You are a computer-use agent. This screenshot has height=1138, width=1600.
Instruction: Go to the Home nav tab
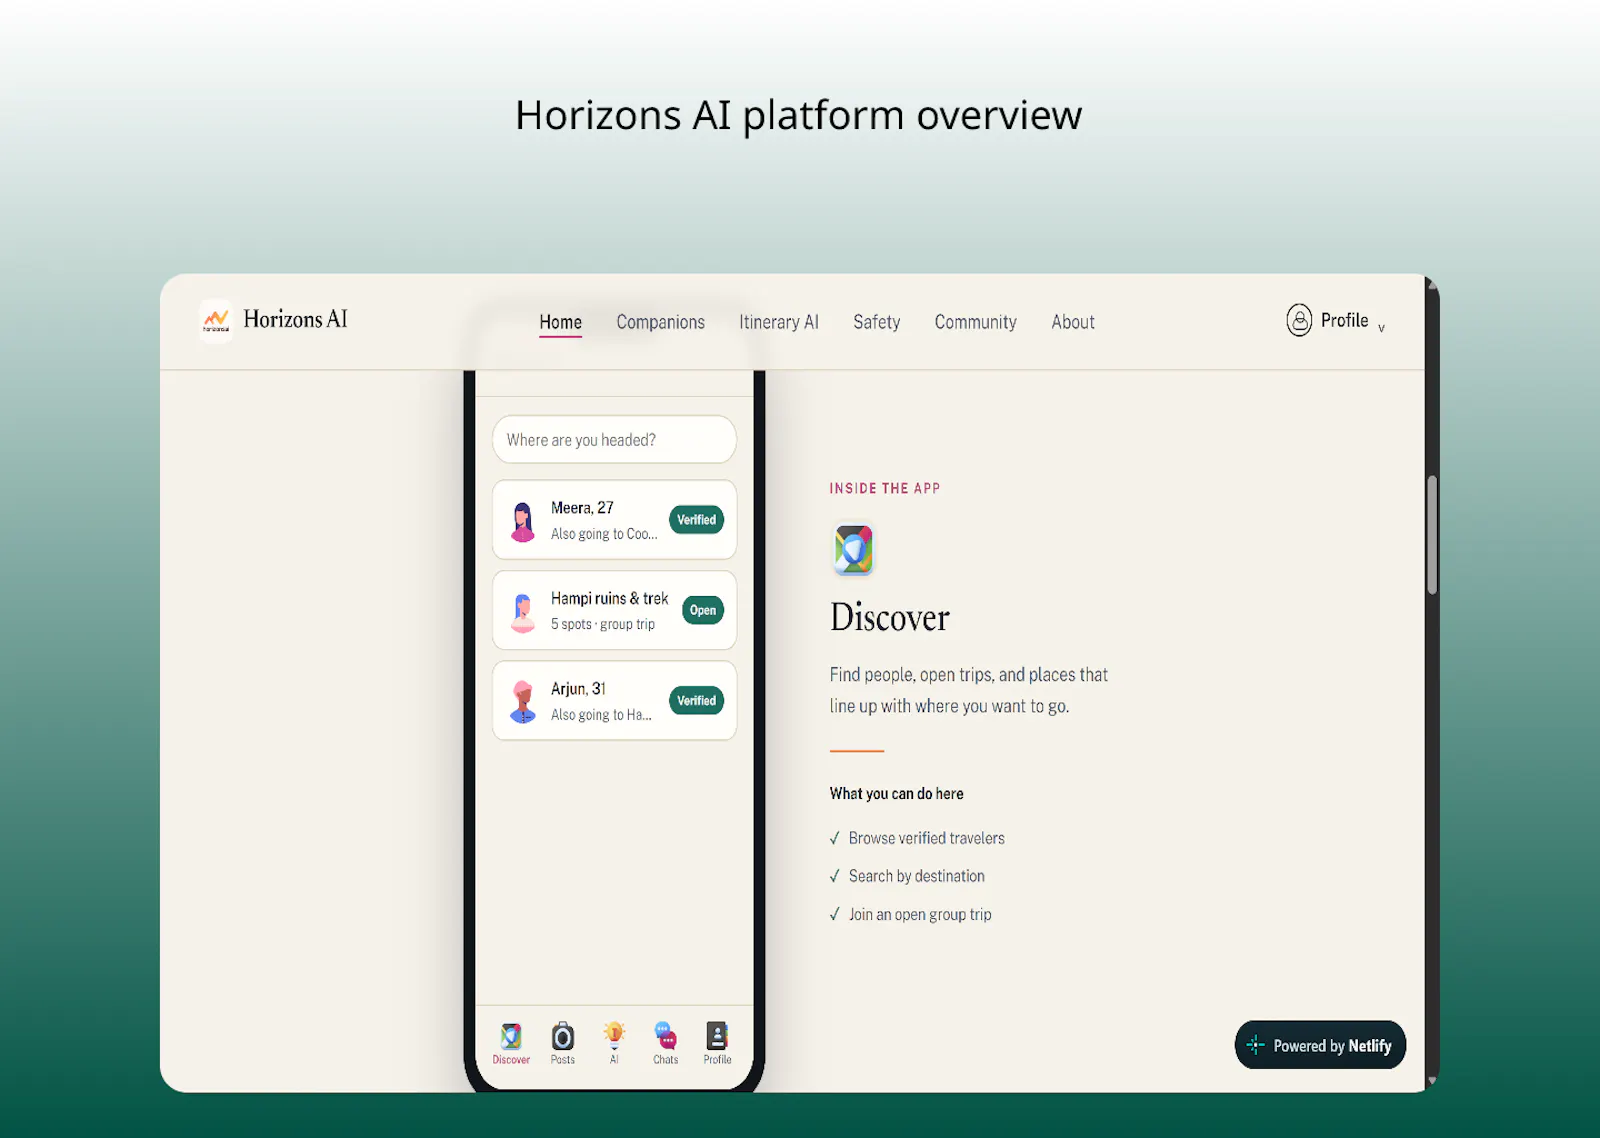(560, 323)
